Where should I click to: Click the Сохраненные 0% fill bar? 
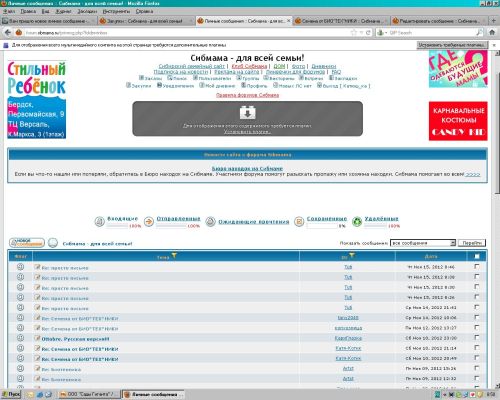(322, 226)
